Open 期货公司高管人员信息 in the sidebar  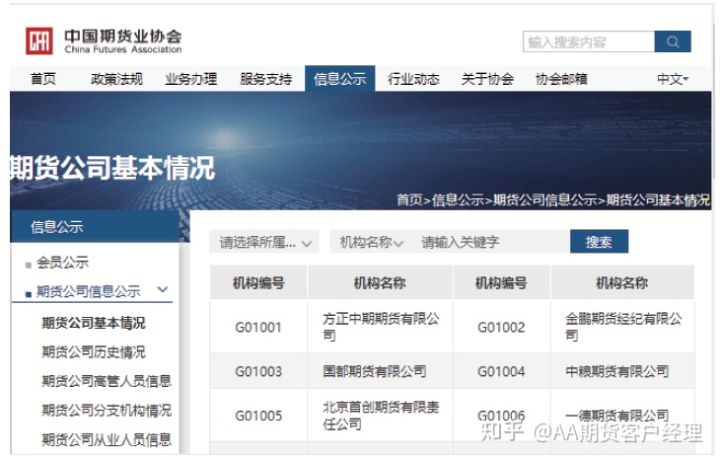click(x=107, y=381)
